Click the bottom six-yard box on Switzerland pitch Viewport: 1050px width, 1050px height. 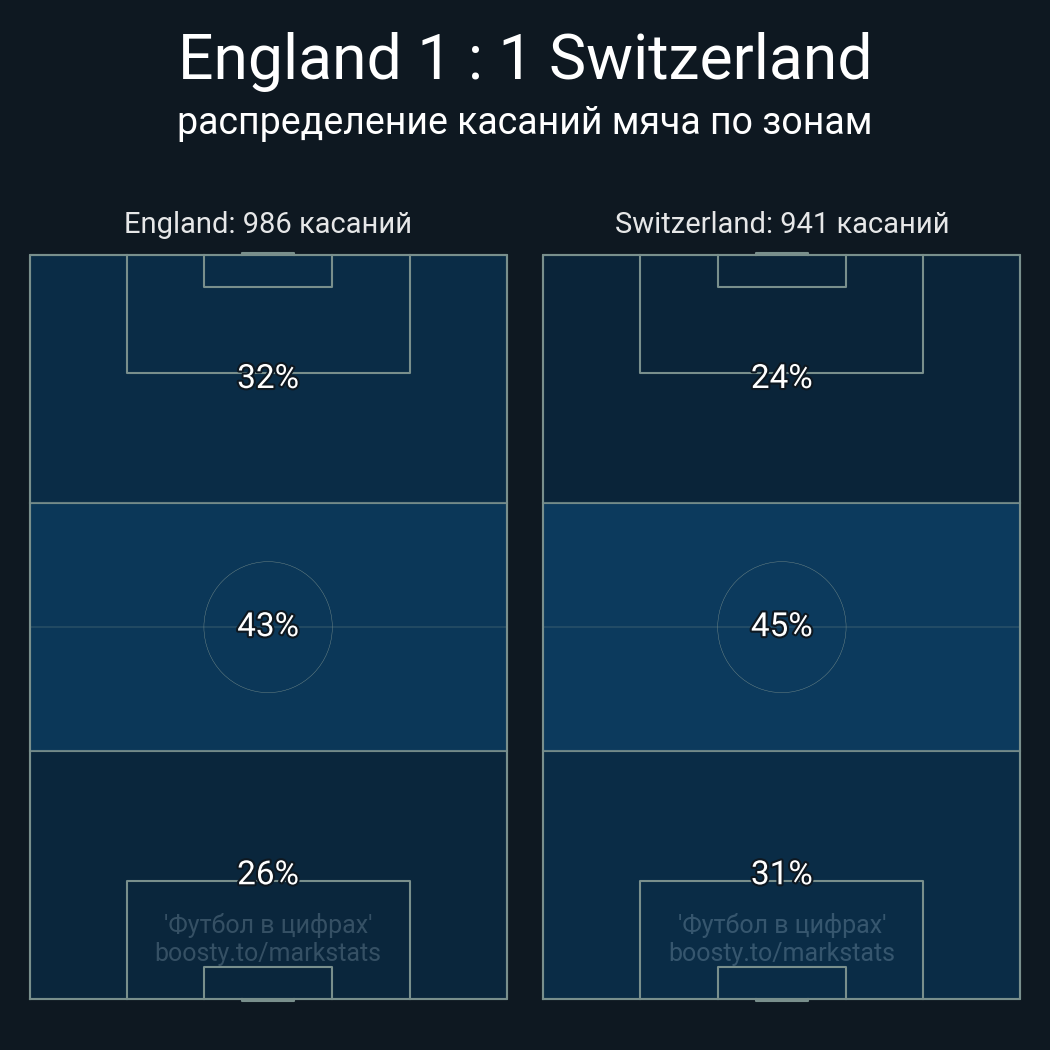tap(781, 982)
